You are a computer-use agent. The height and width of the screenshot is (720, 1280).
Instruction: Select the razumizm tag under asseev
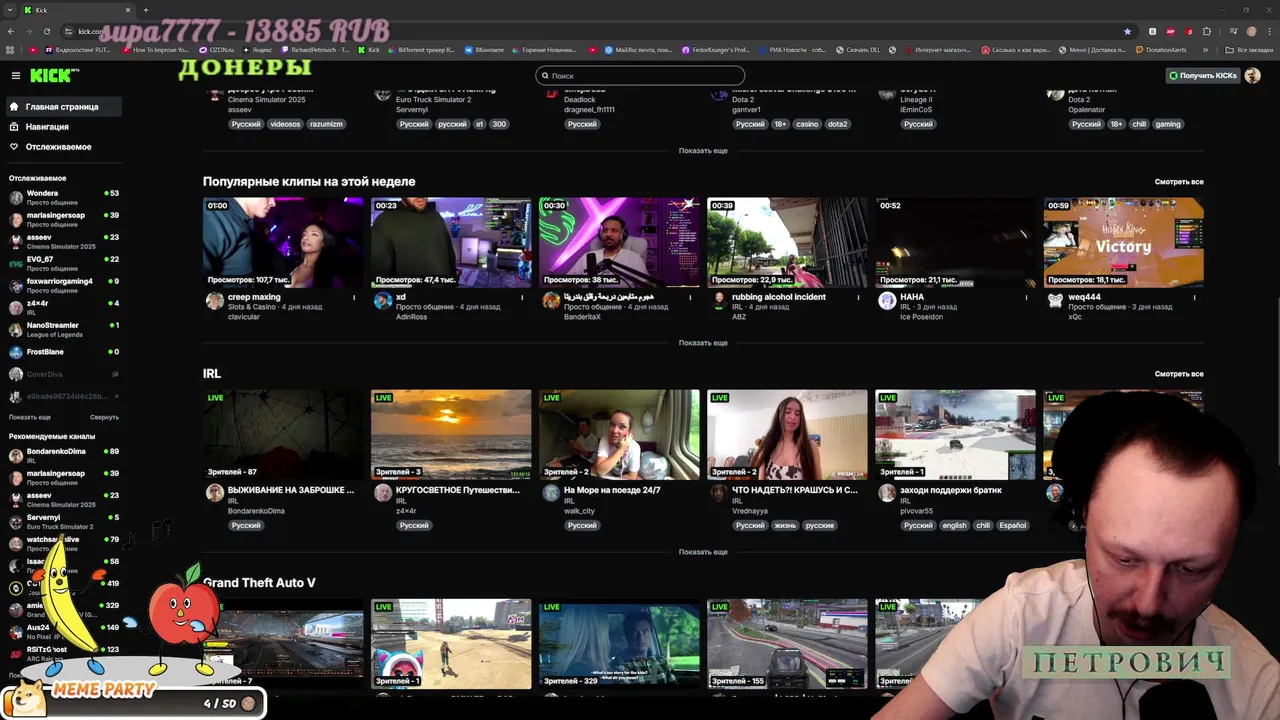(326, 124)
